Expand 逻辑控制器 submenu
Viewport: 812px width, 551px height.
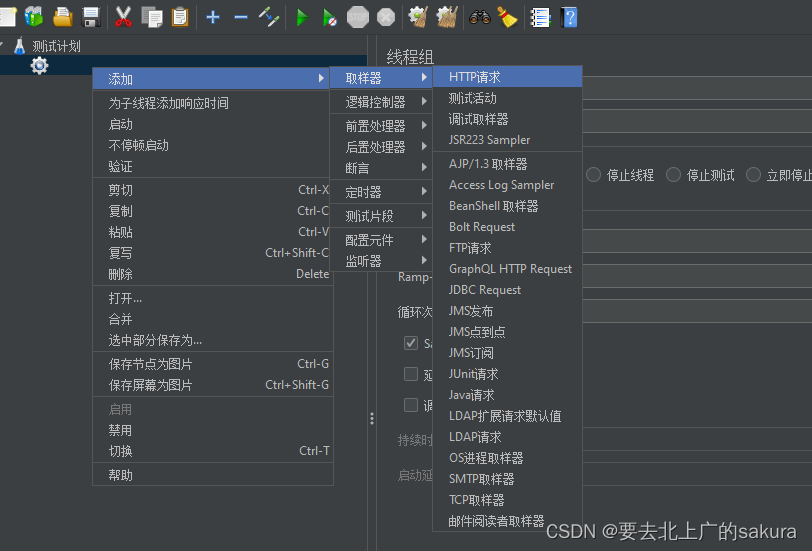pos(381,102)
